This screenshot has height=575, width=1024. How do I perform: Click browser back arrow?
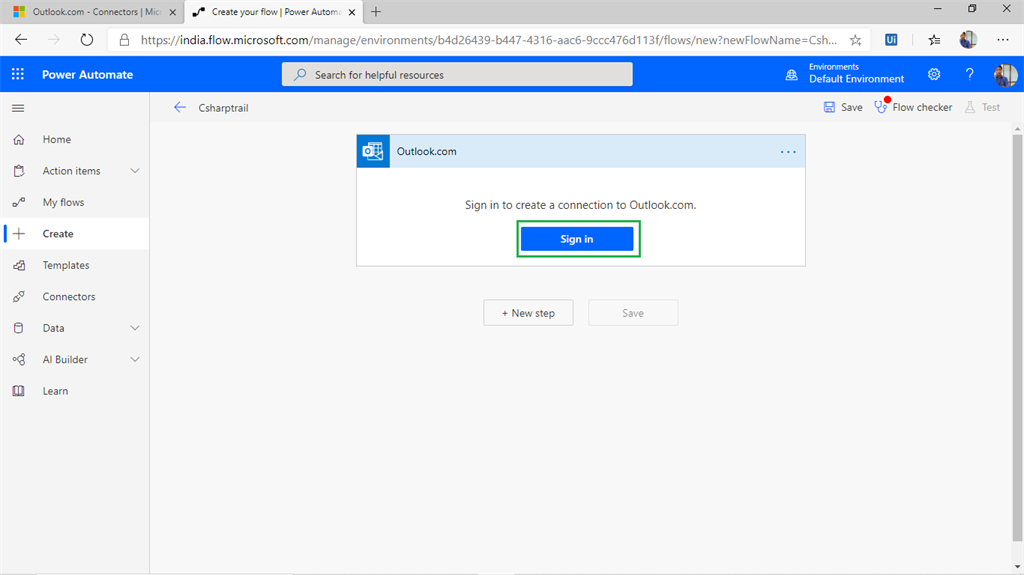point(21,39)
